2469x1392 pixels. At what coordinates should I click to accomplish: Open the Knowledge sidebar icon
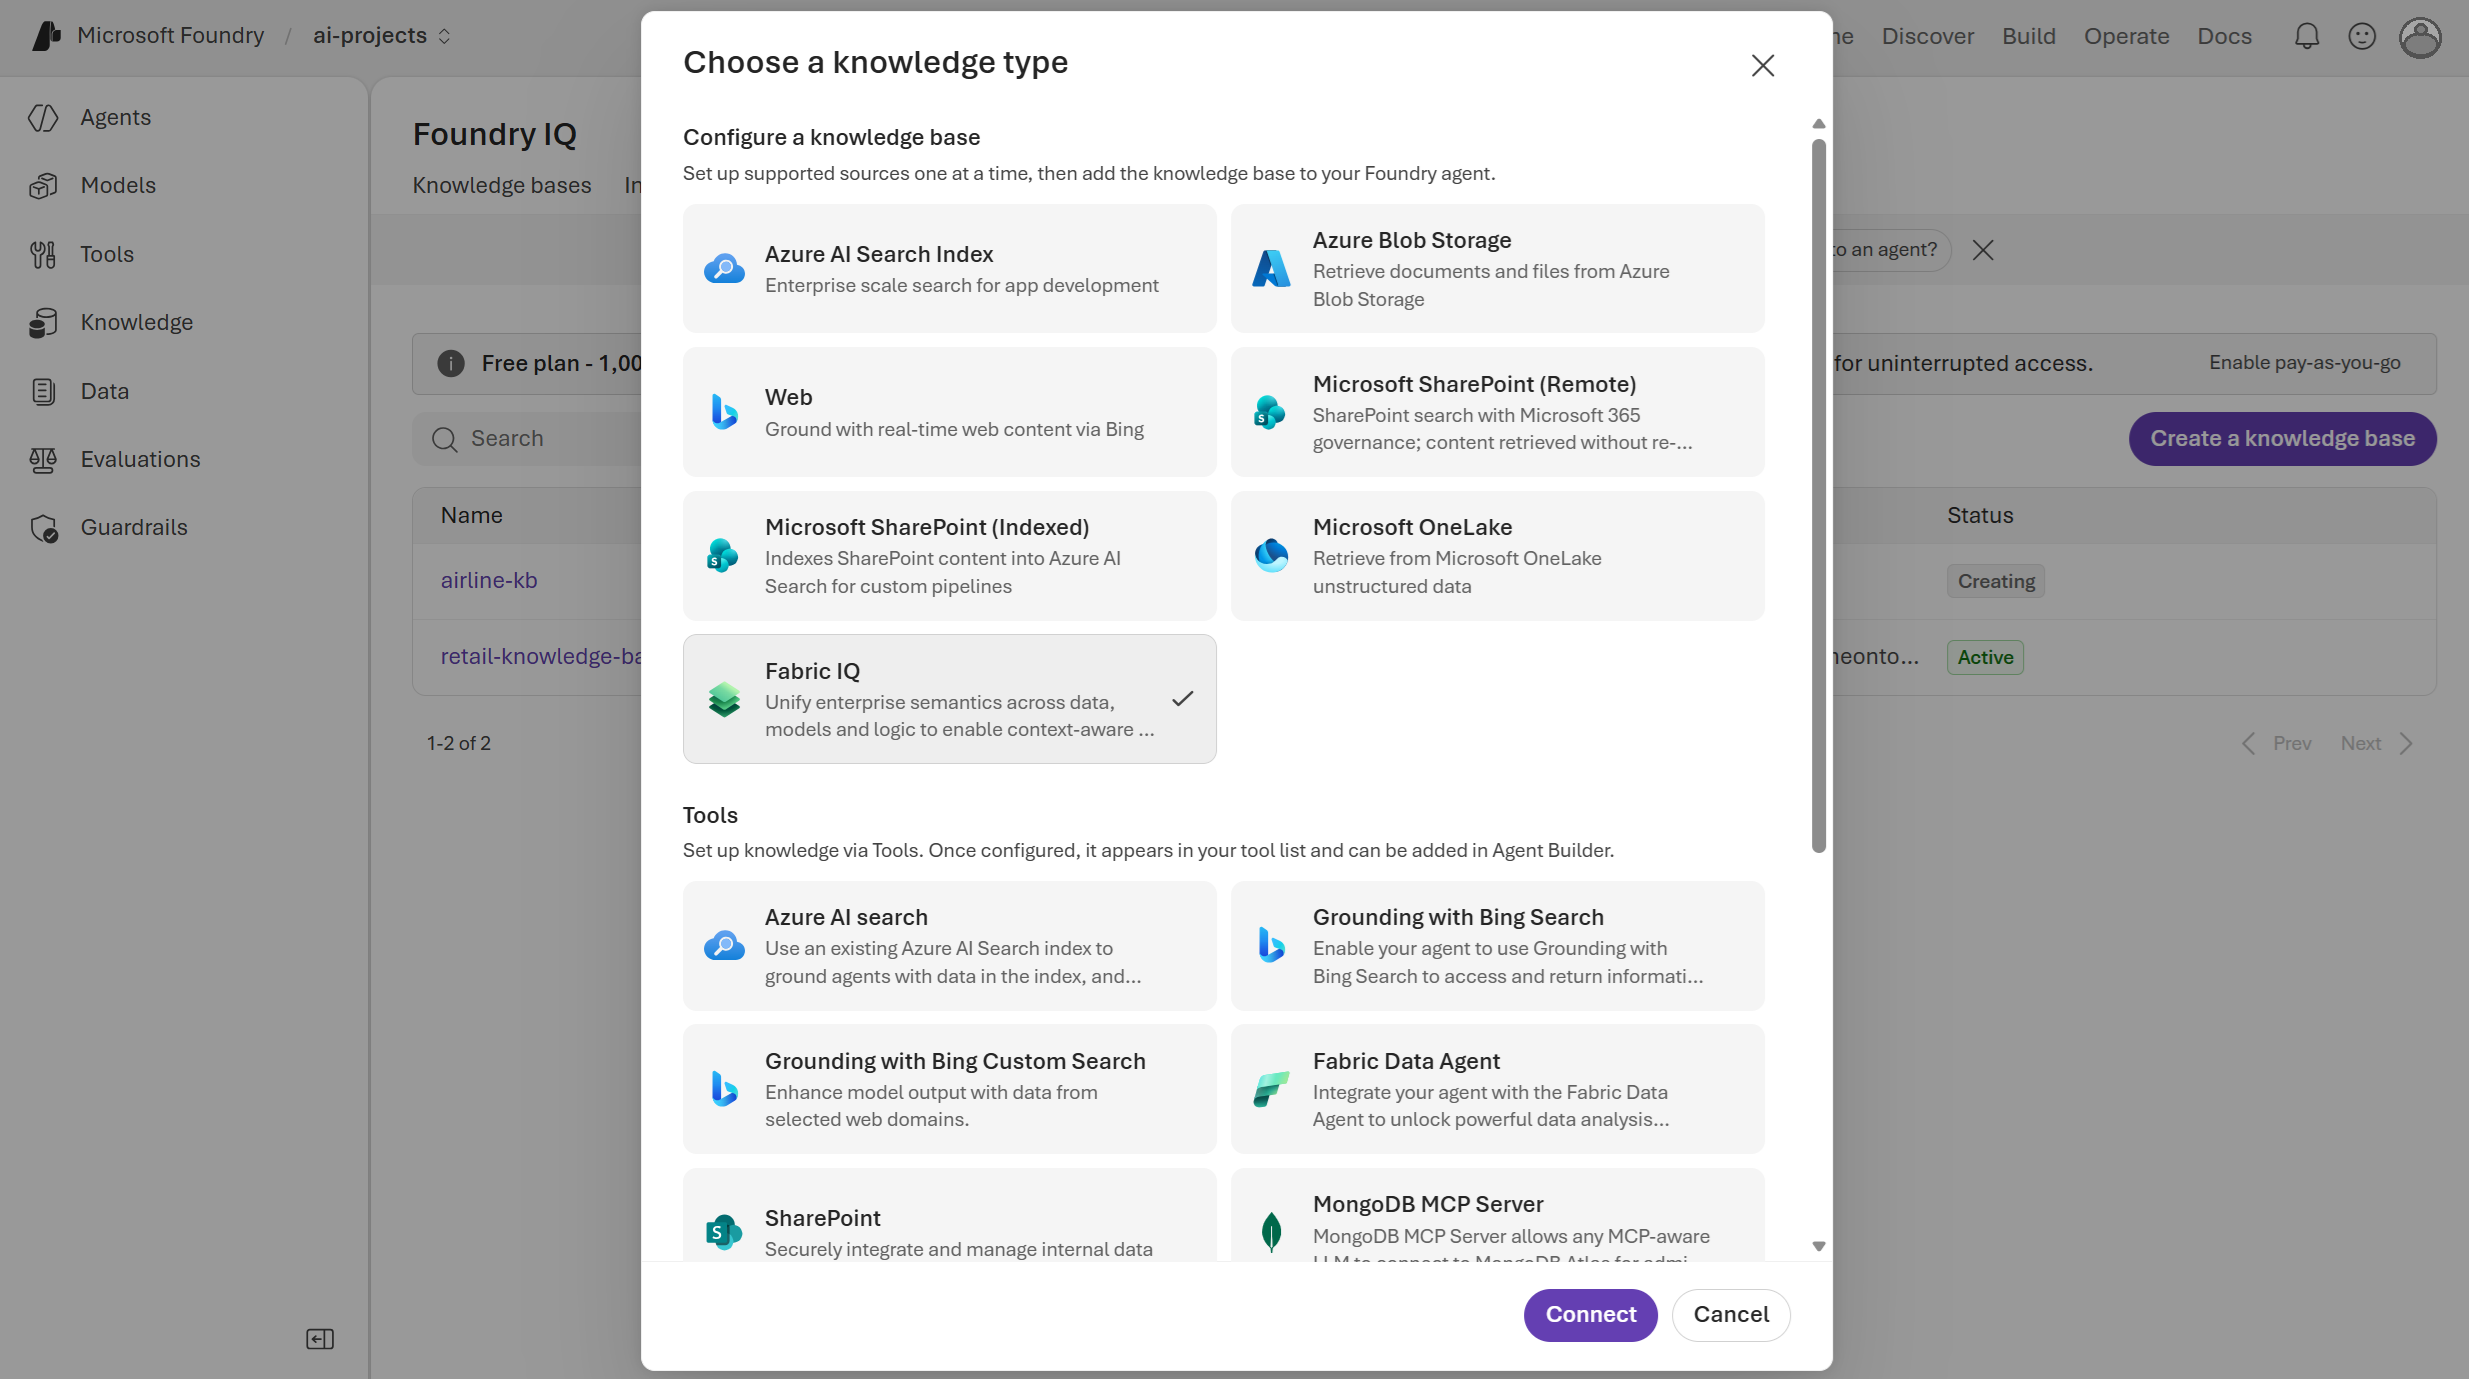pyautogui.click(x=43, y=323)
